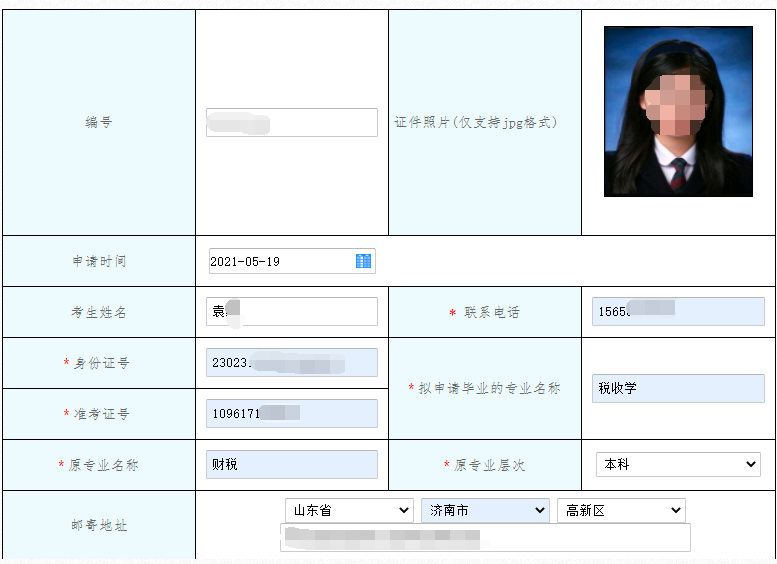The width and height of the screenshot is (777, 564).
Task: Click the 原专业层次 label
Action: point(489,465)
